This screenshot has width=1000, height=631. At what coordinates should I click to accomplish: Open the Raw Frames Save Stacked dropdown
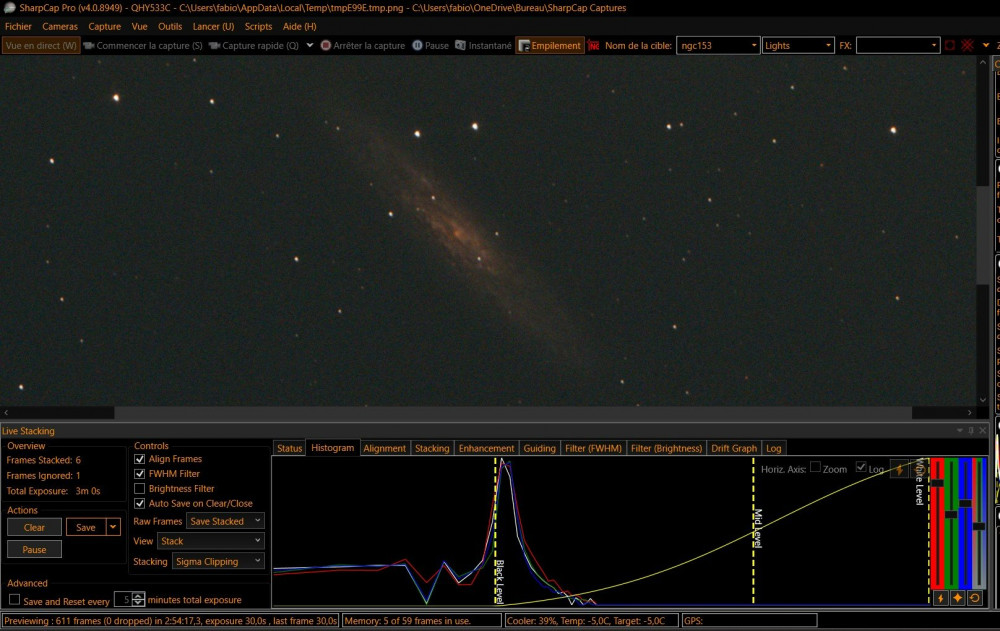pos(225,521)
